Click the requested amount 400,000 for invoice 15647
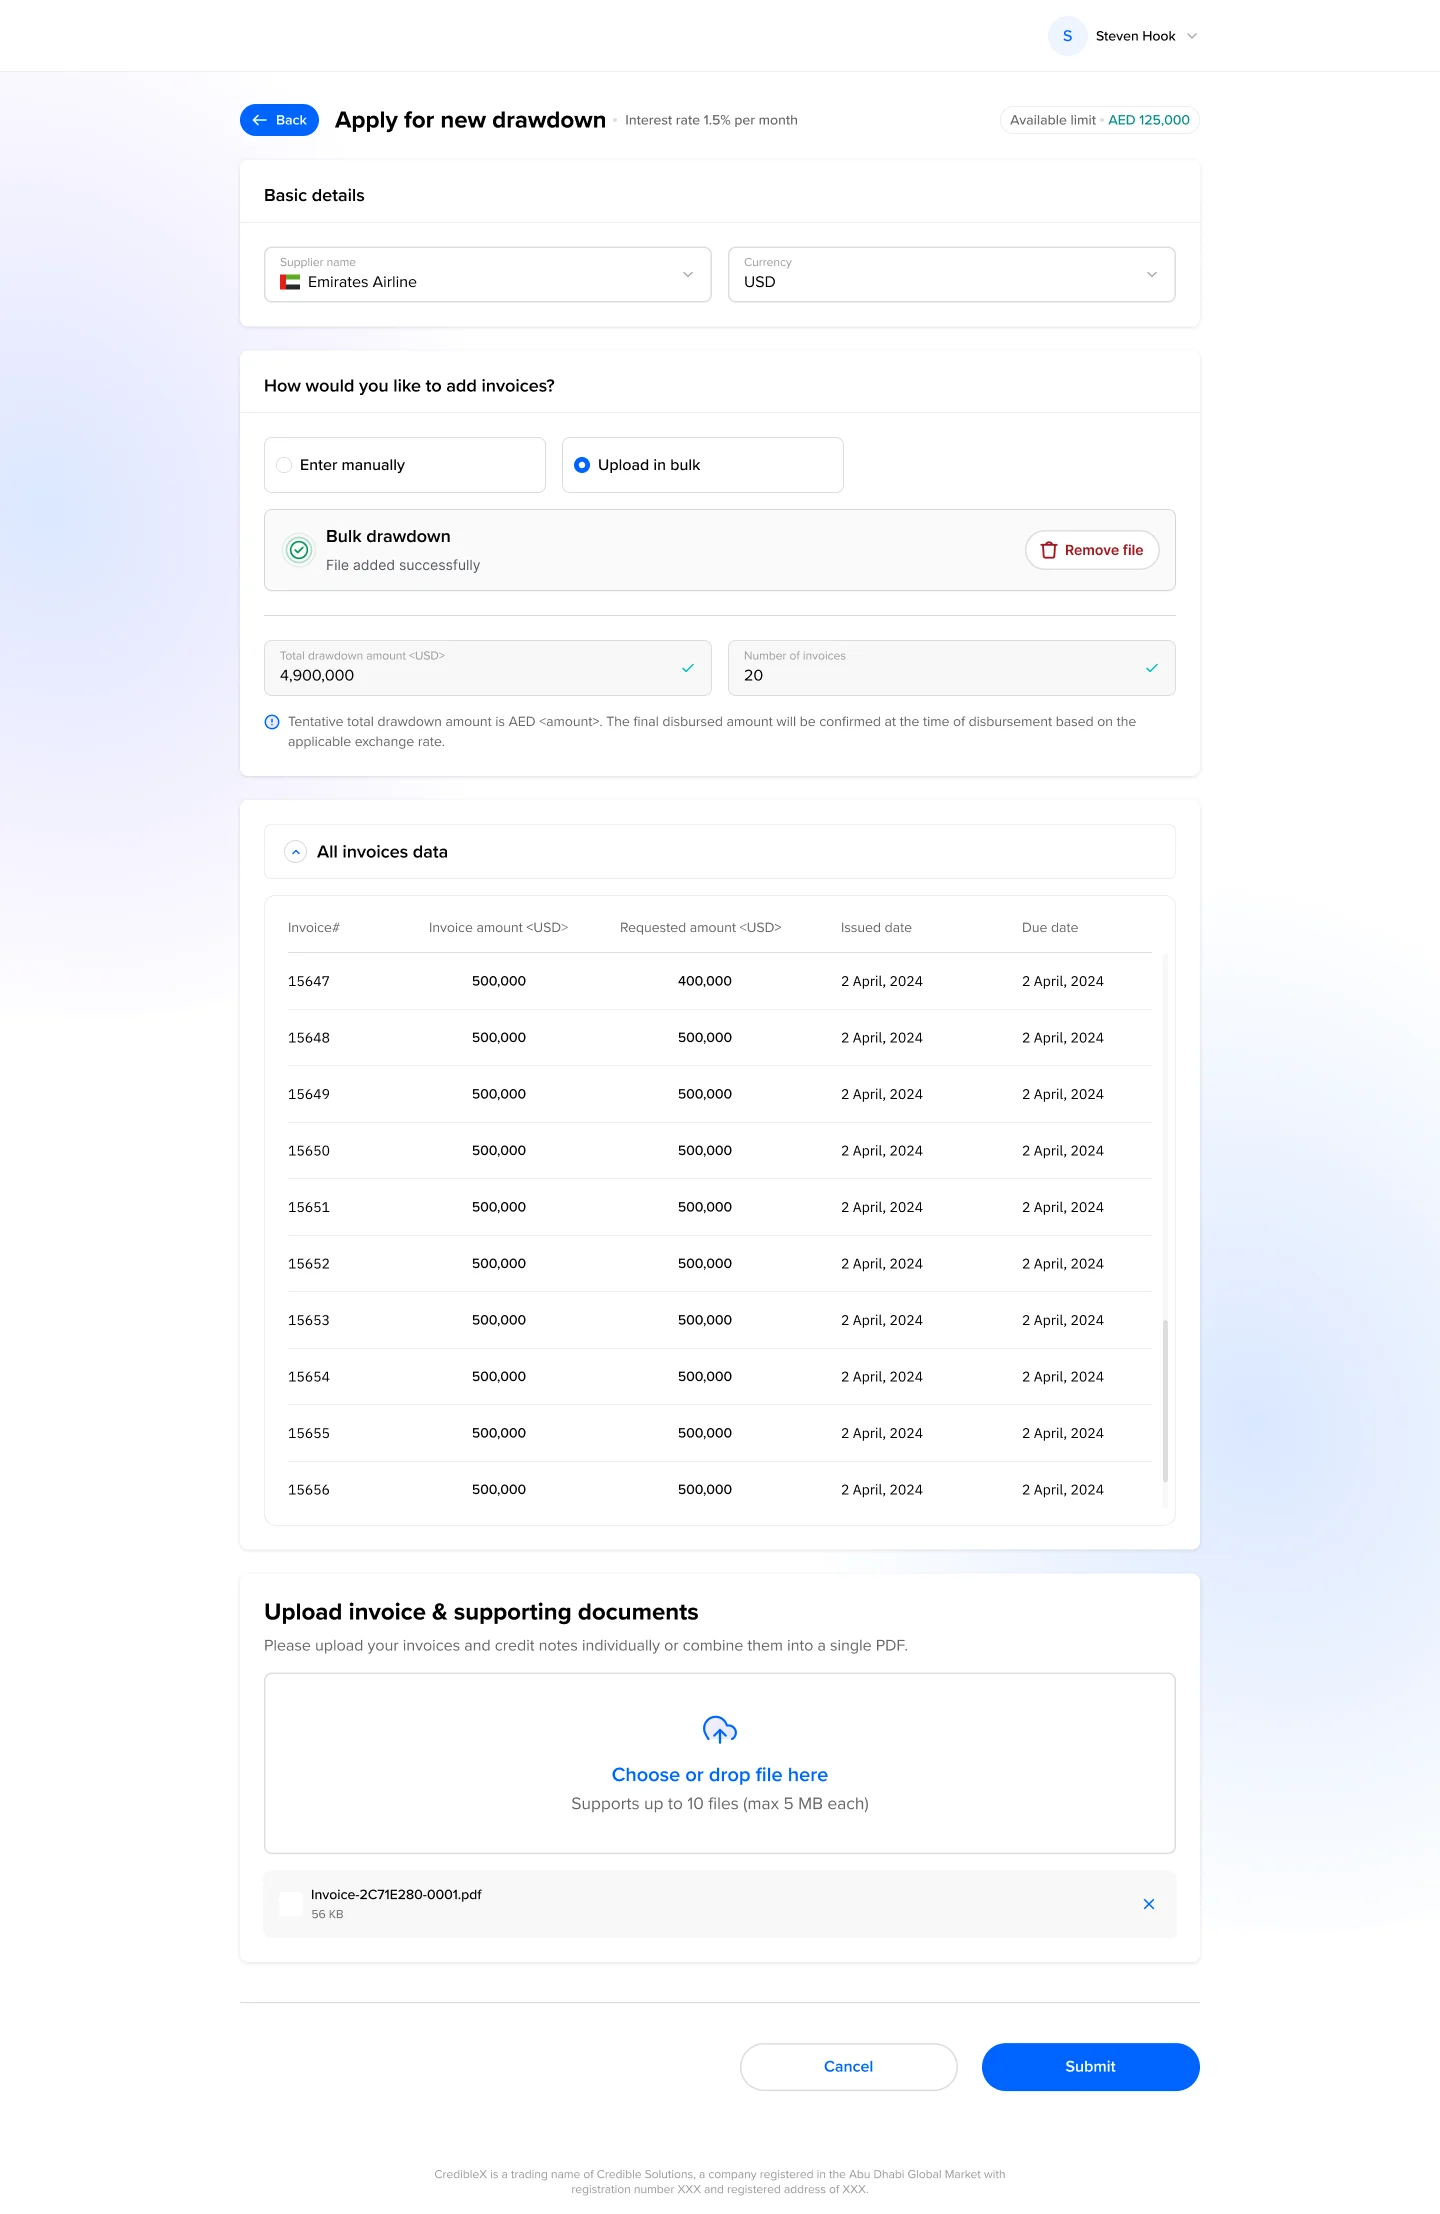 tap(705, 981)
